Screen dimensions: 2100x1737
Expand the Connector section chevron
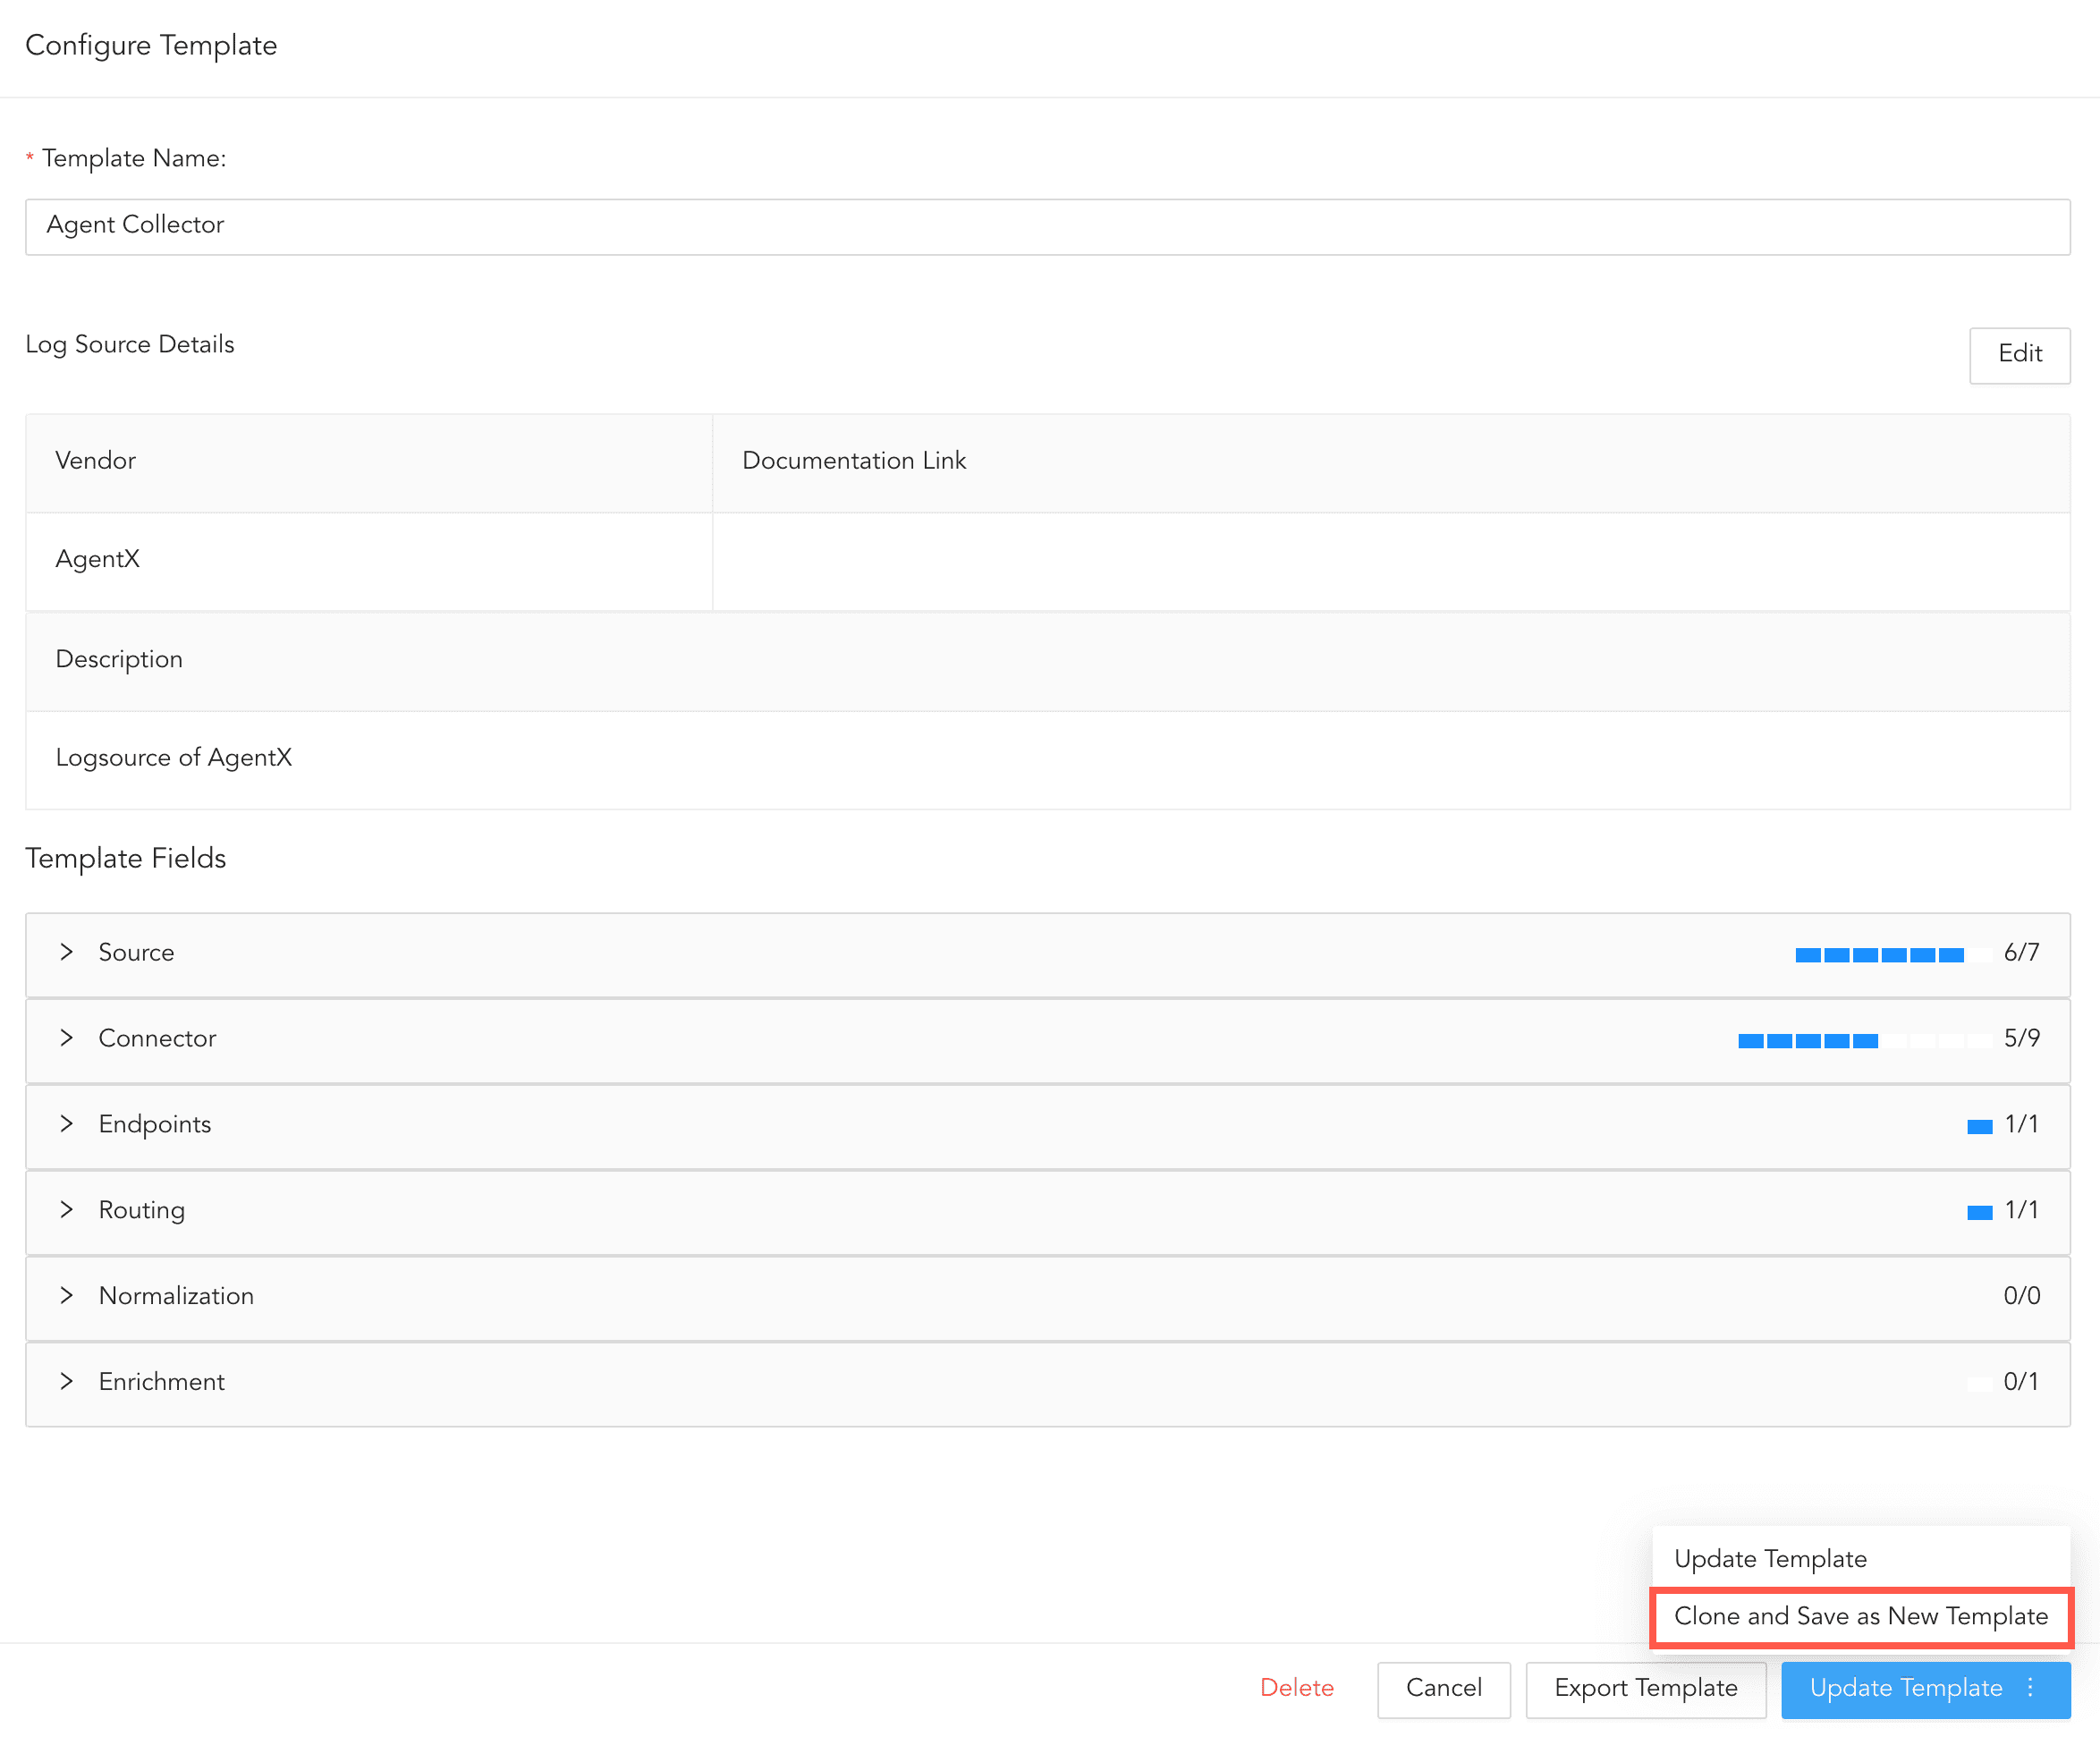(66, 1039)
